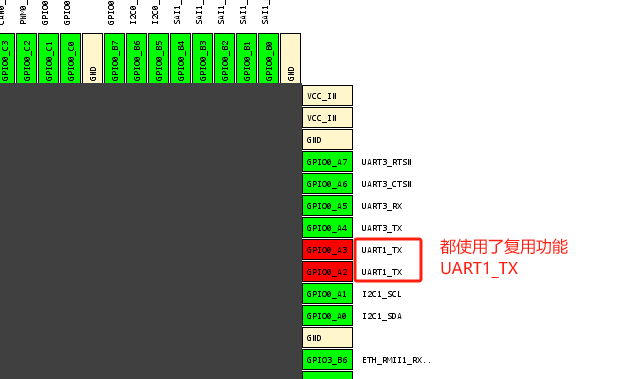Click the VCC_IN pin directly above GND

coord(327,118)
